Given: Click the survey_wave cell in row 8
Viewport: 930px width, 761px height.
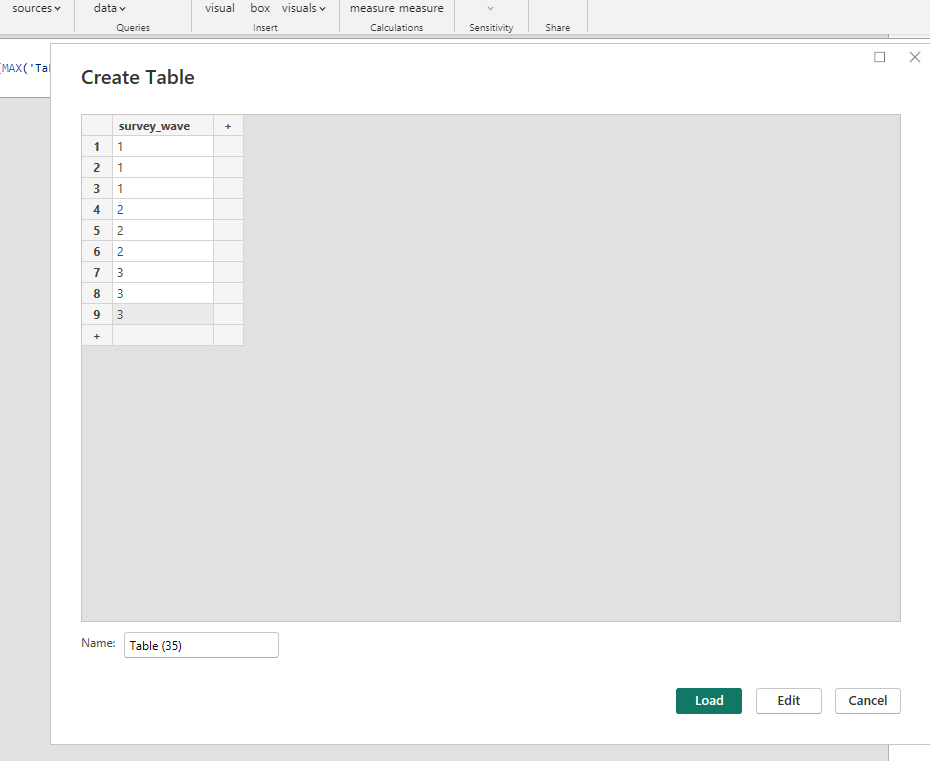Looking at the screenshot, I should [x=163, y=294].
